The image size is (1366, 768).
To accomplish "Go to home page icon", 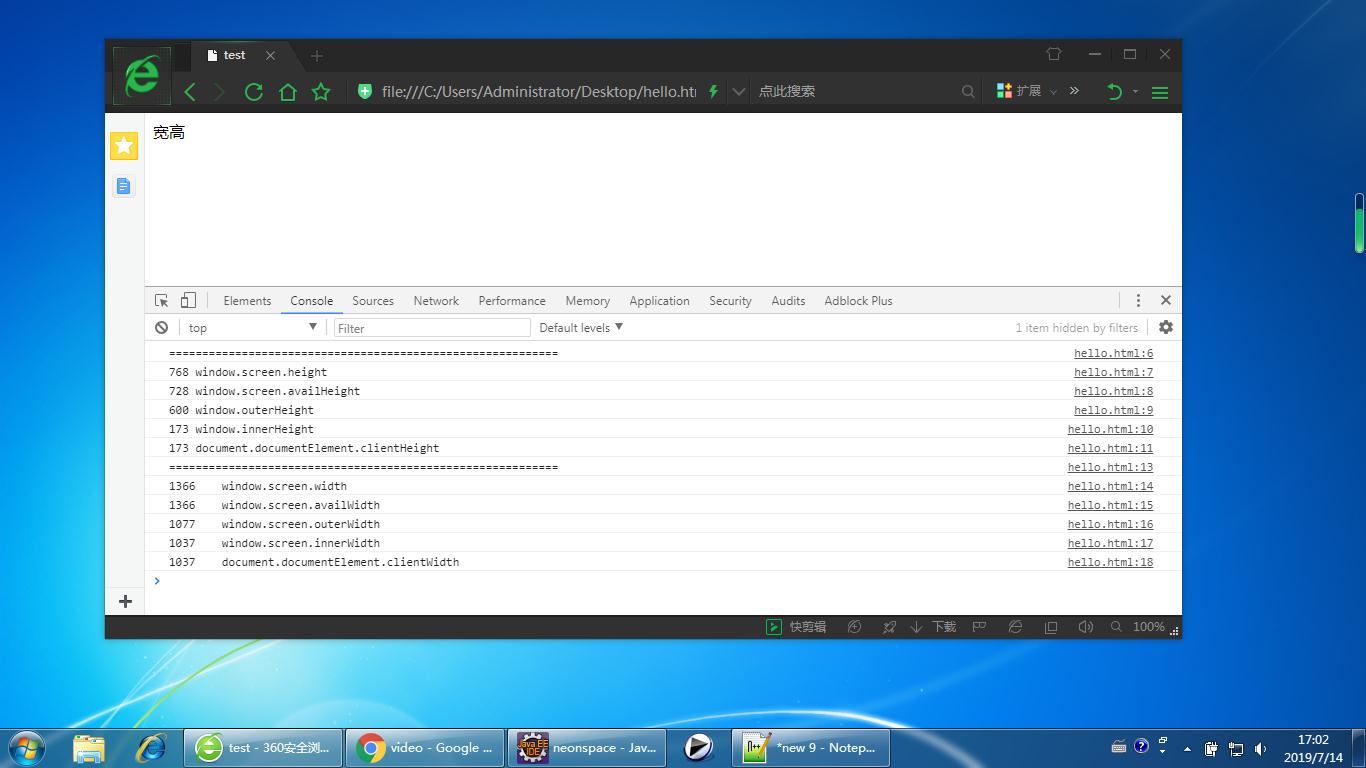I will 288,92.
